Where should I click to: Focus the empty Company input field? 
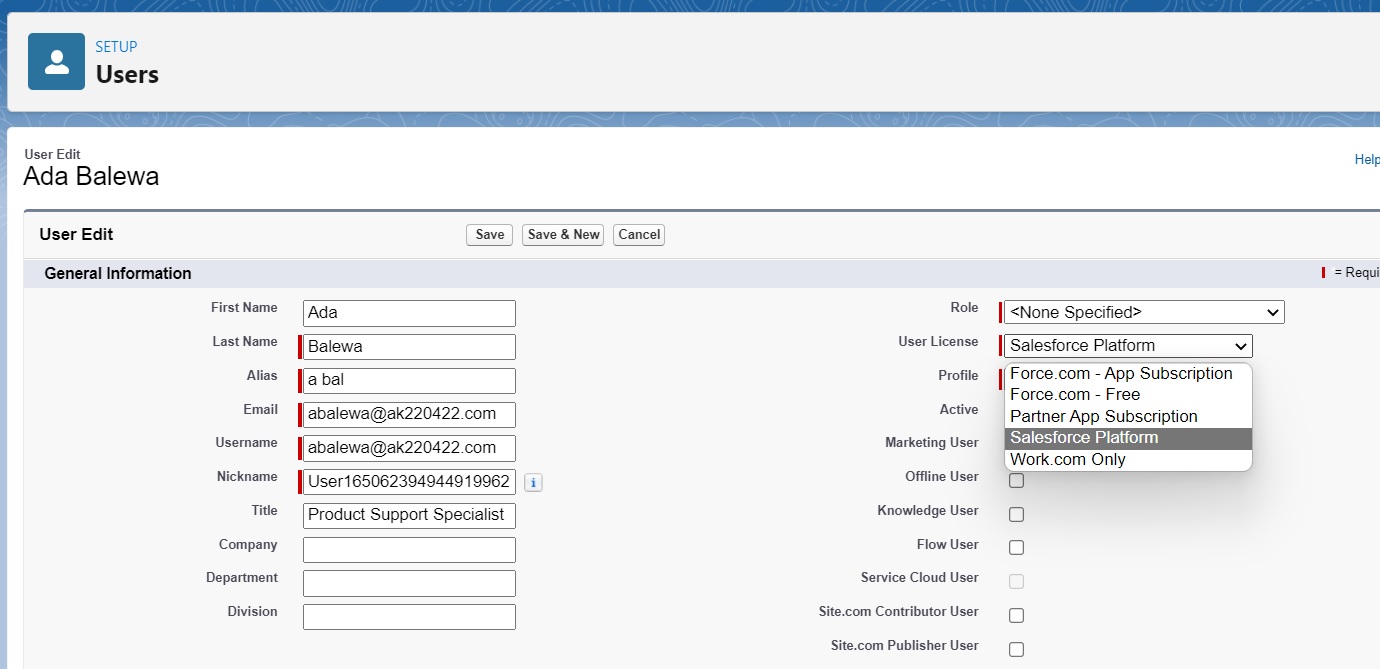click(409, 550)
